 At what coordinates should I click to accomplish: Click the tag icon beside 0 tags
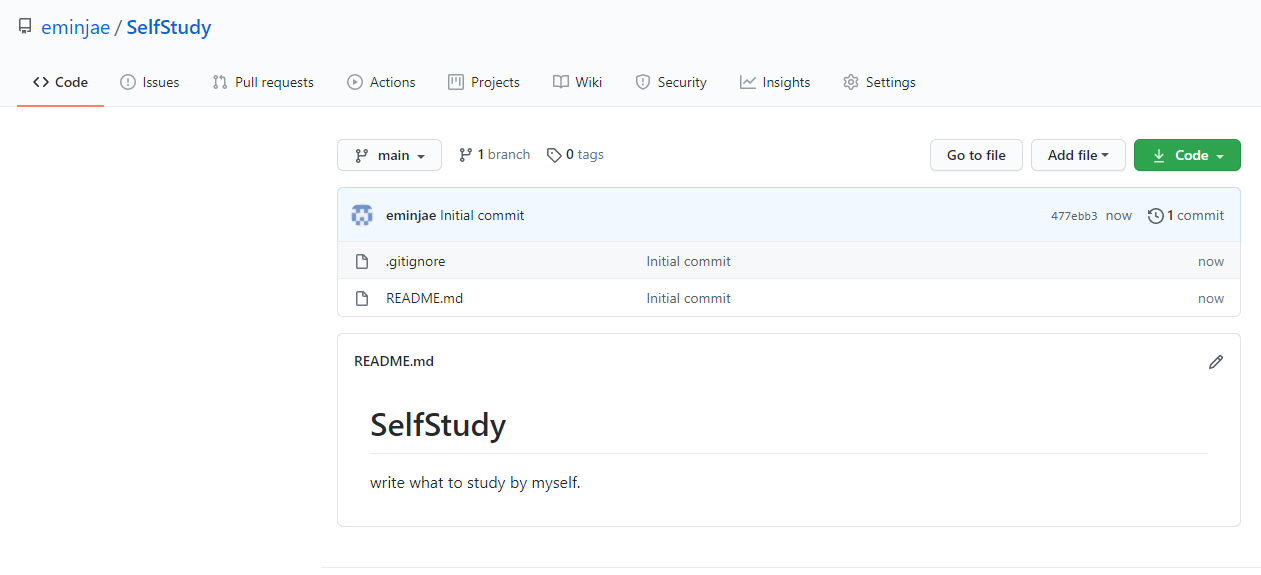554,155
